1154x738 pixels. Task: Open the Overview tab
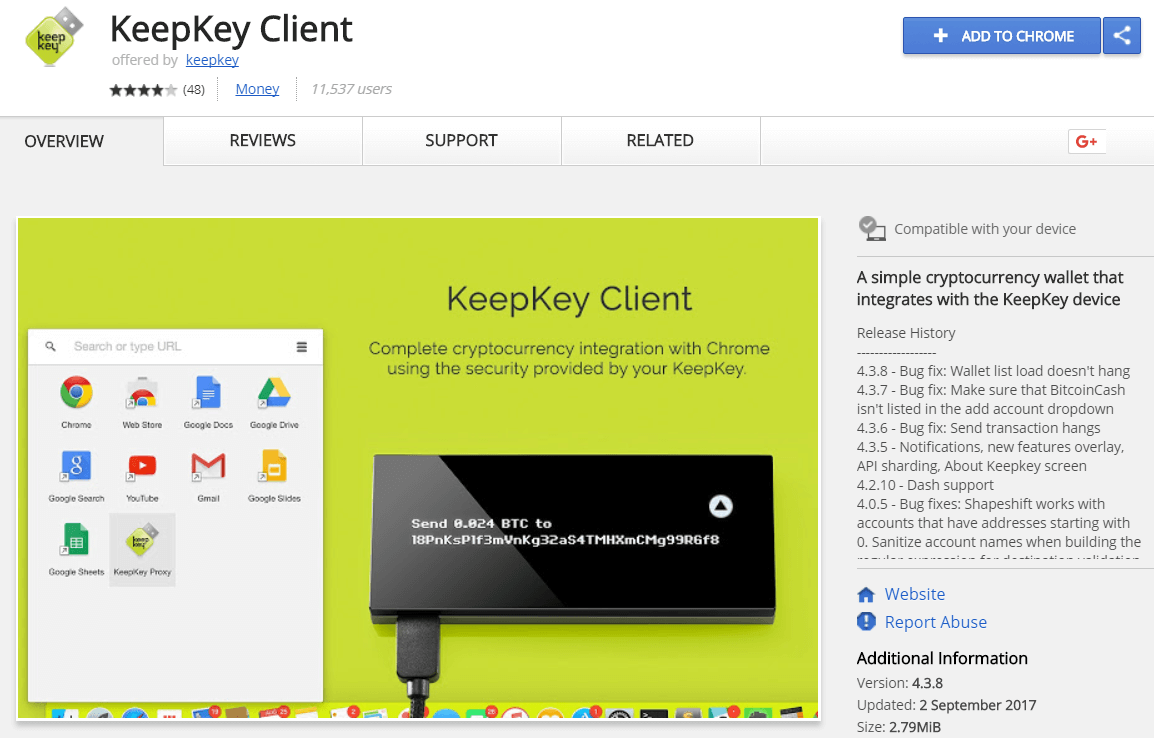pos(64,141)
